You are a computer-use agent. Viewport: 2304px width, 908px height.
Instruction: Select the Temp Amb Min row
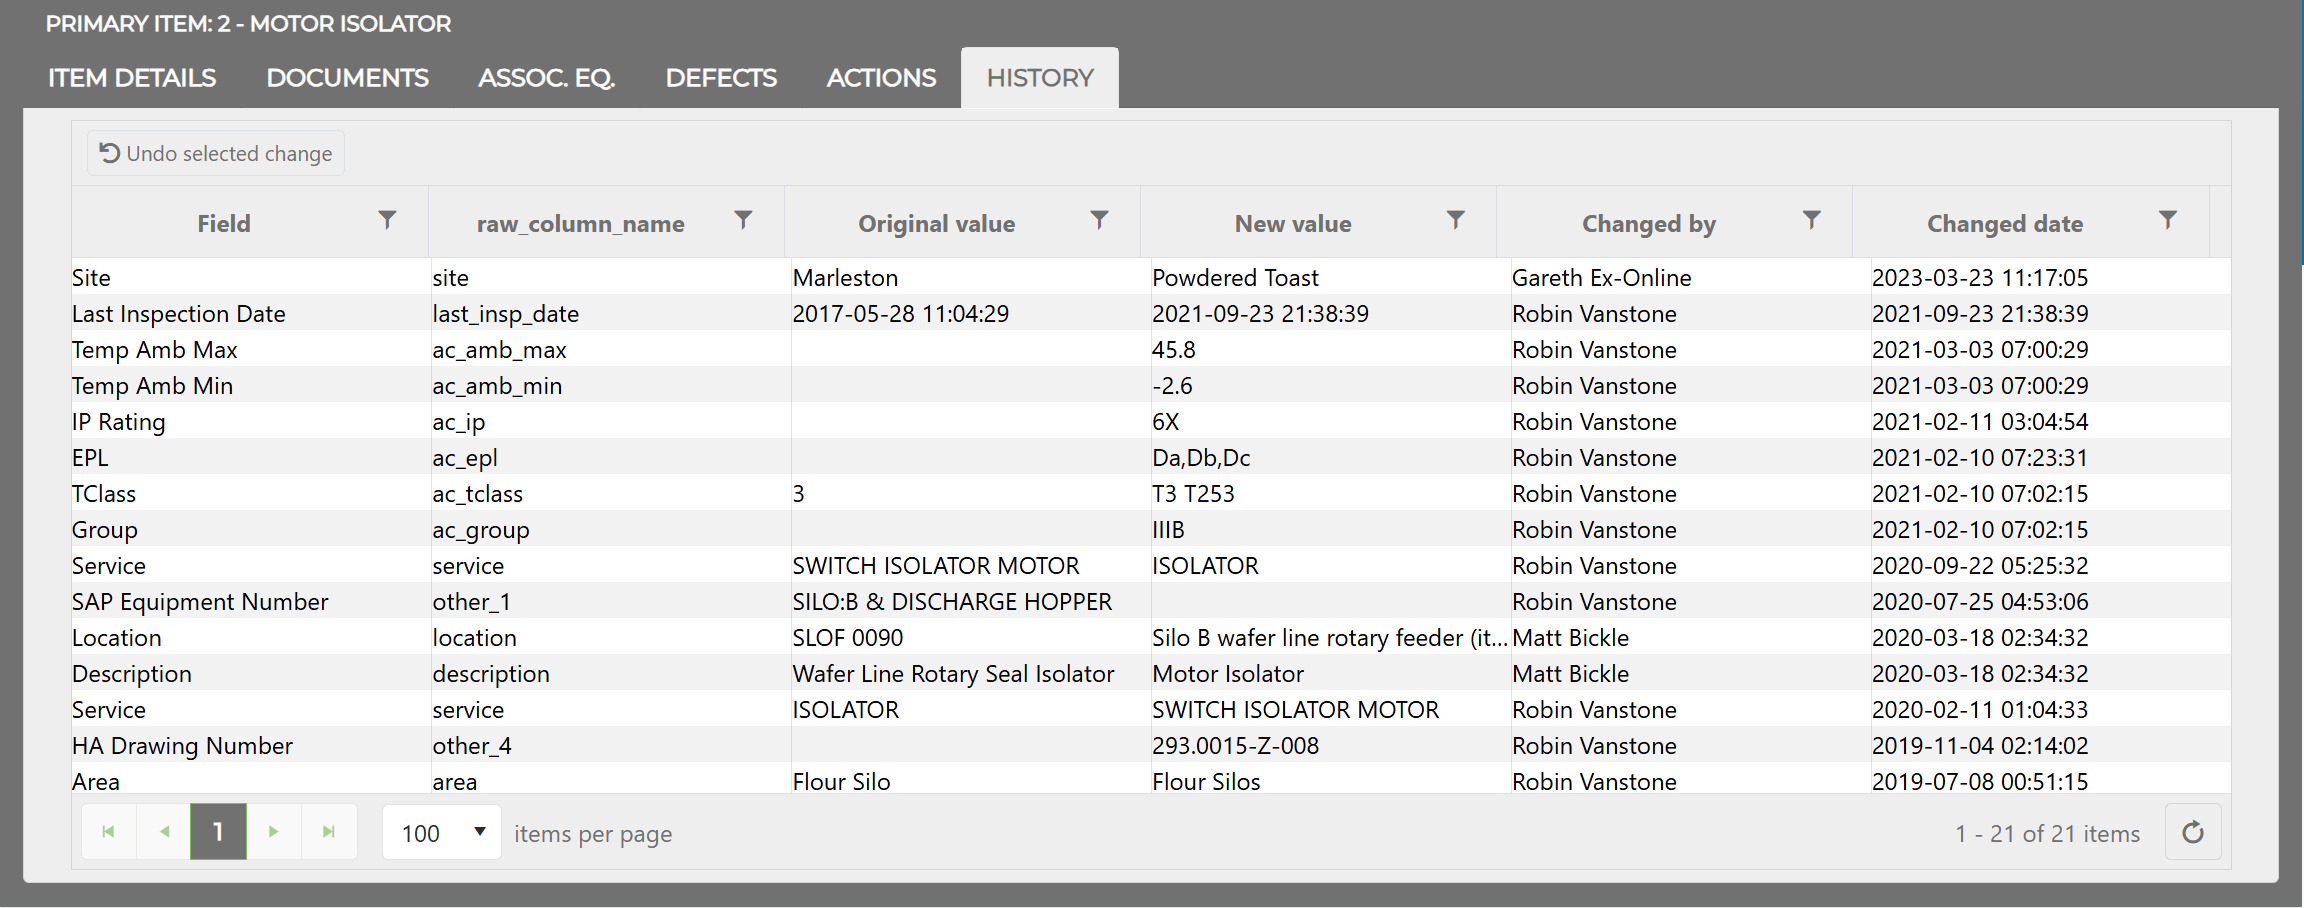(1150, 385)
